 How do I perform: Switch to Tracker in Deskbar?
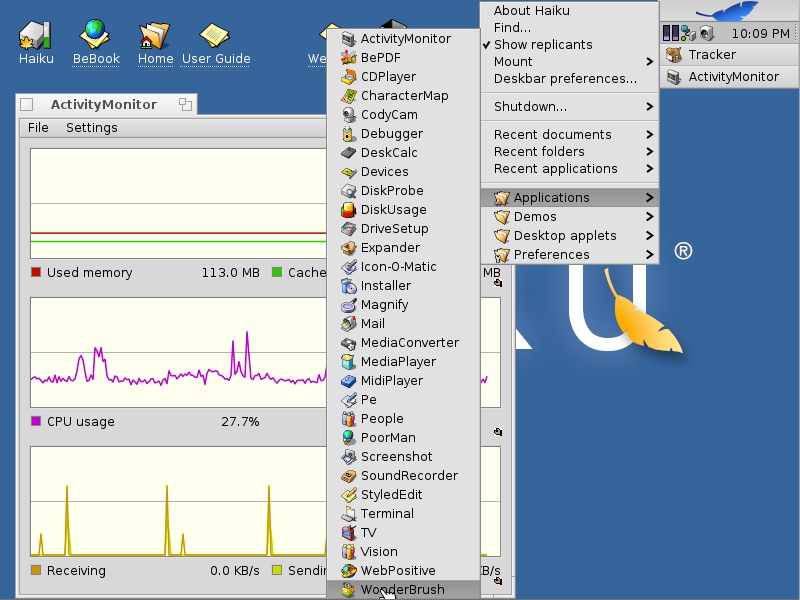coord(730,55)
